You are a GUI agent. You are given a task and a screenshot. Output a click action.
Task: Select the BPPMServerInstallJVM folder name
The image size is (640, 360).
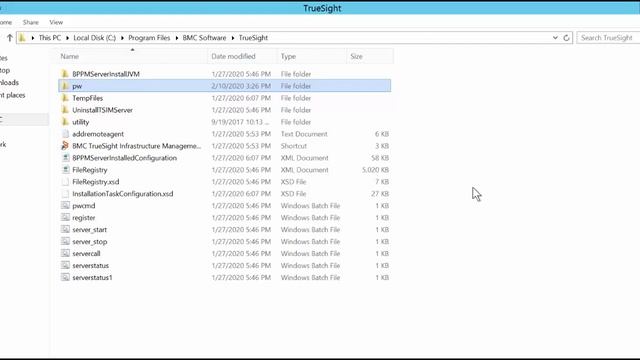pyautogui.click(x=106, y=74)
